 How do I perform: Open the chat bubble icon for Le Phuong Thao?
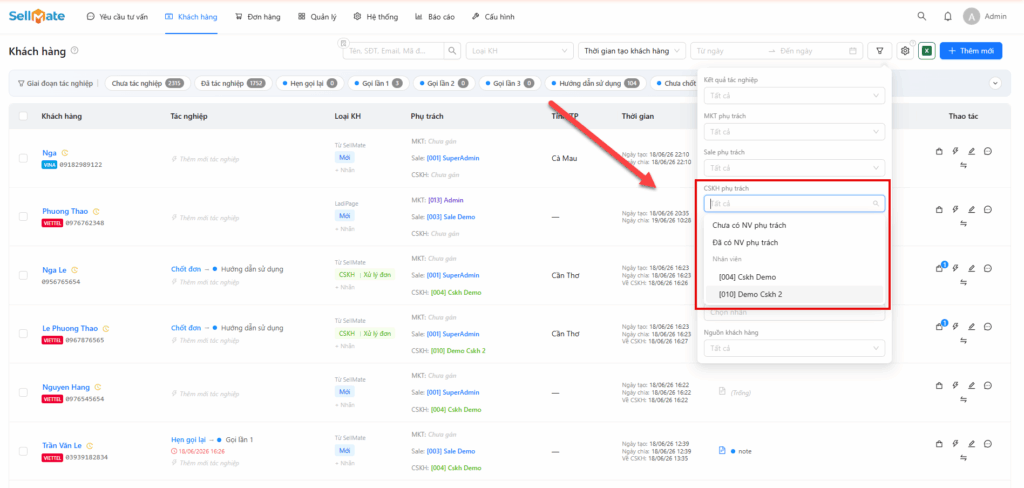click(988, 326)
